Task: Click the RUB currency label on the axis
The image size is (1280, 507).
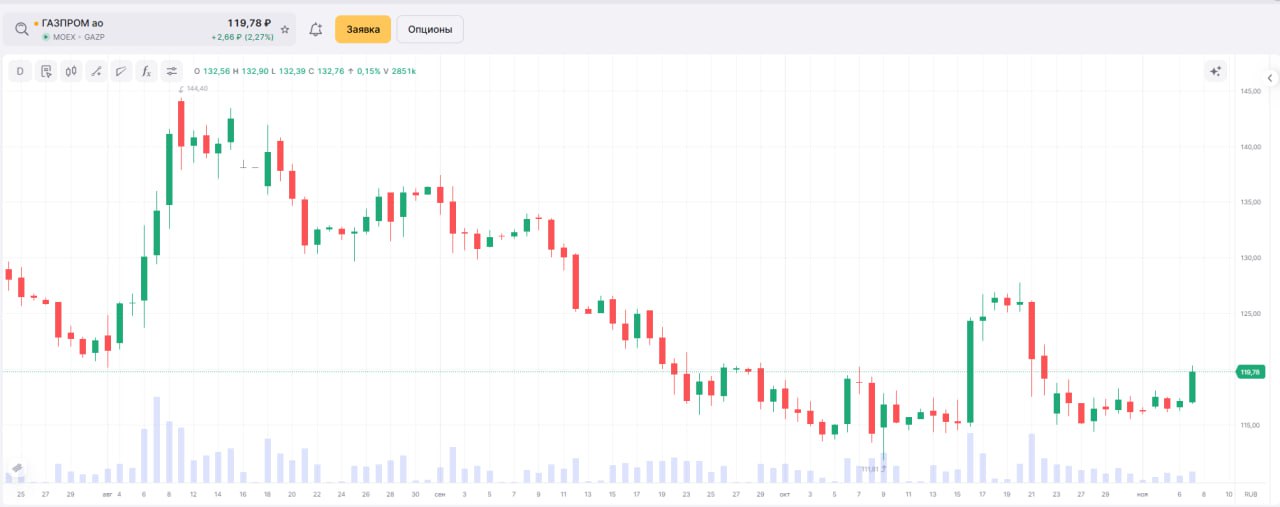Action: 1249,494
